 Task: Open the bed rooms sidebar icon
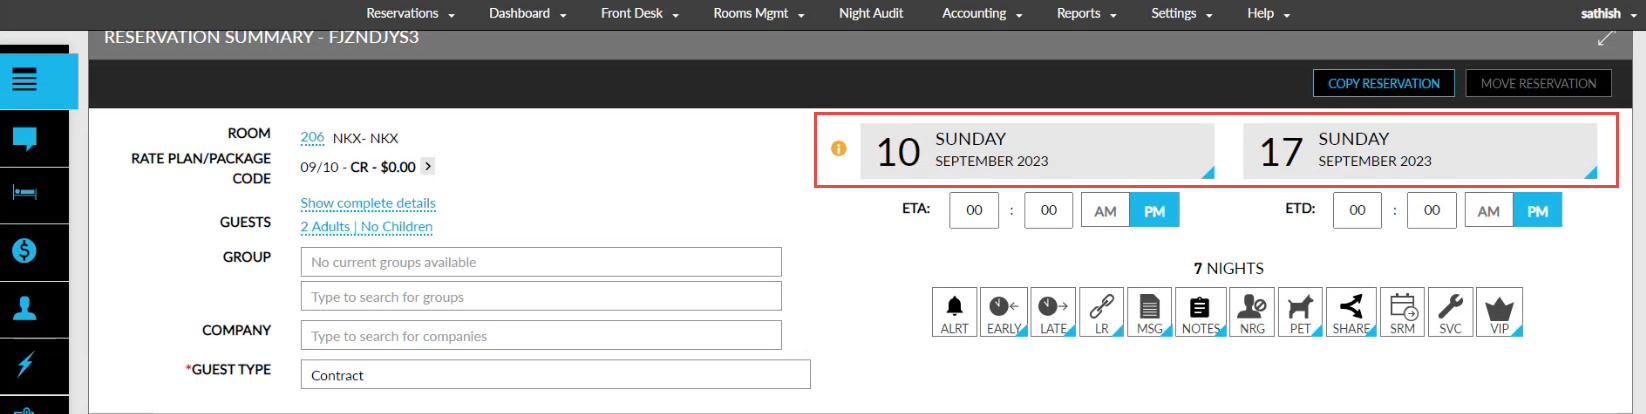point(25,193)
